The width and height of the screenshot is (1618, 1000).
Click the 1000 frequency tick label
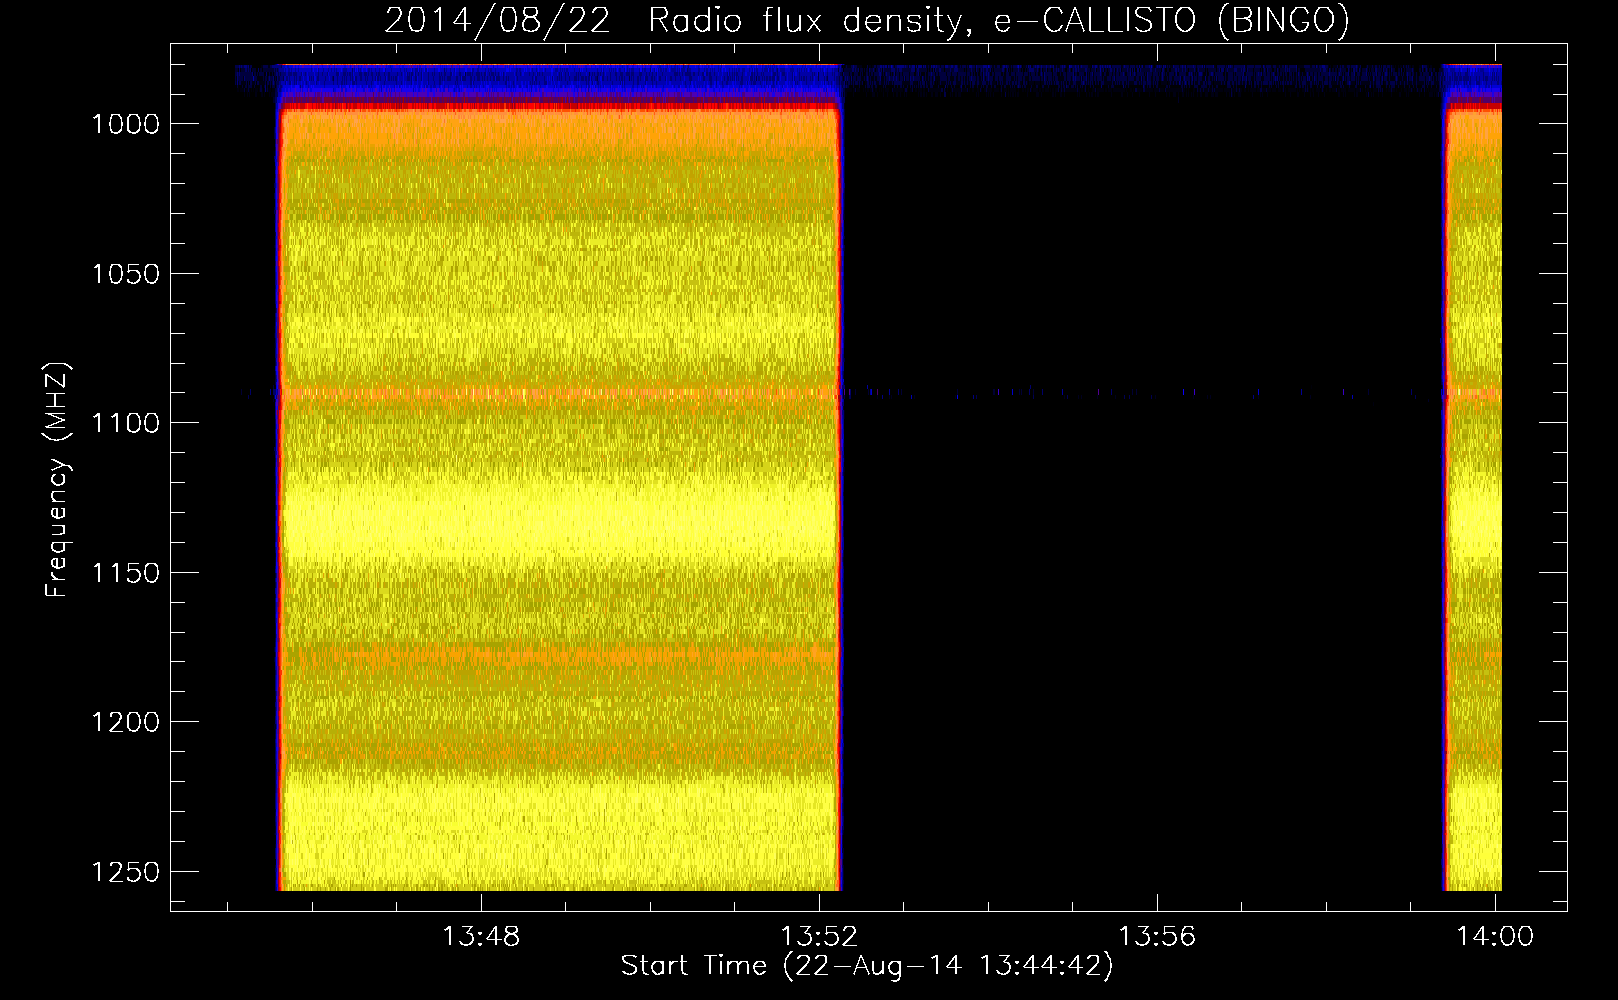[x=125, y=124]
